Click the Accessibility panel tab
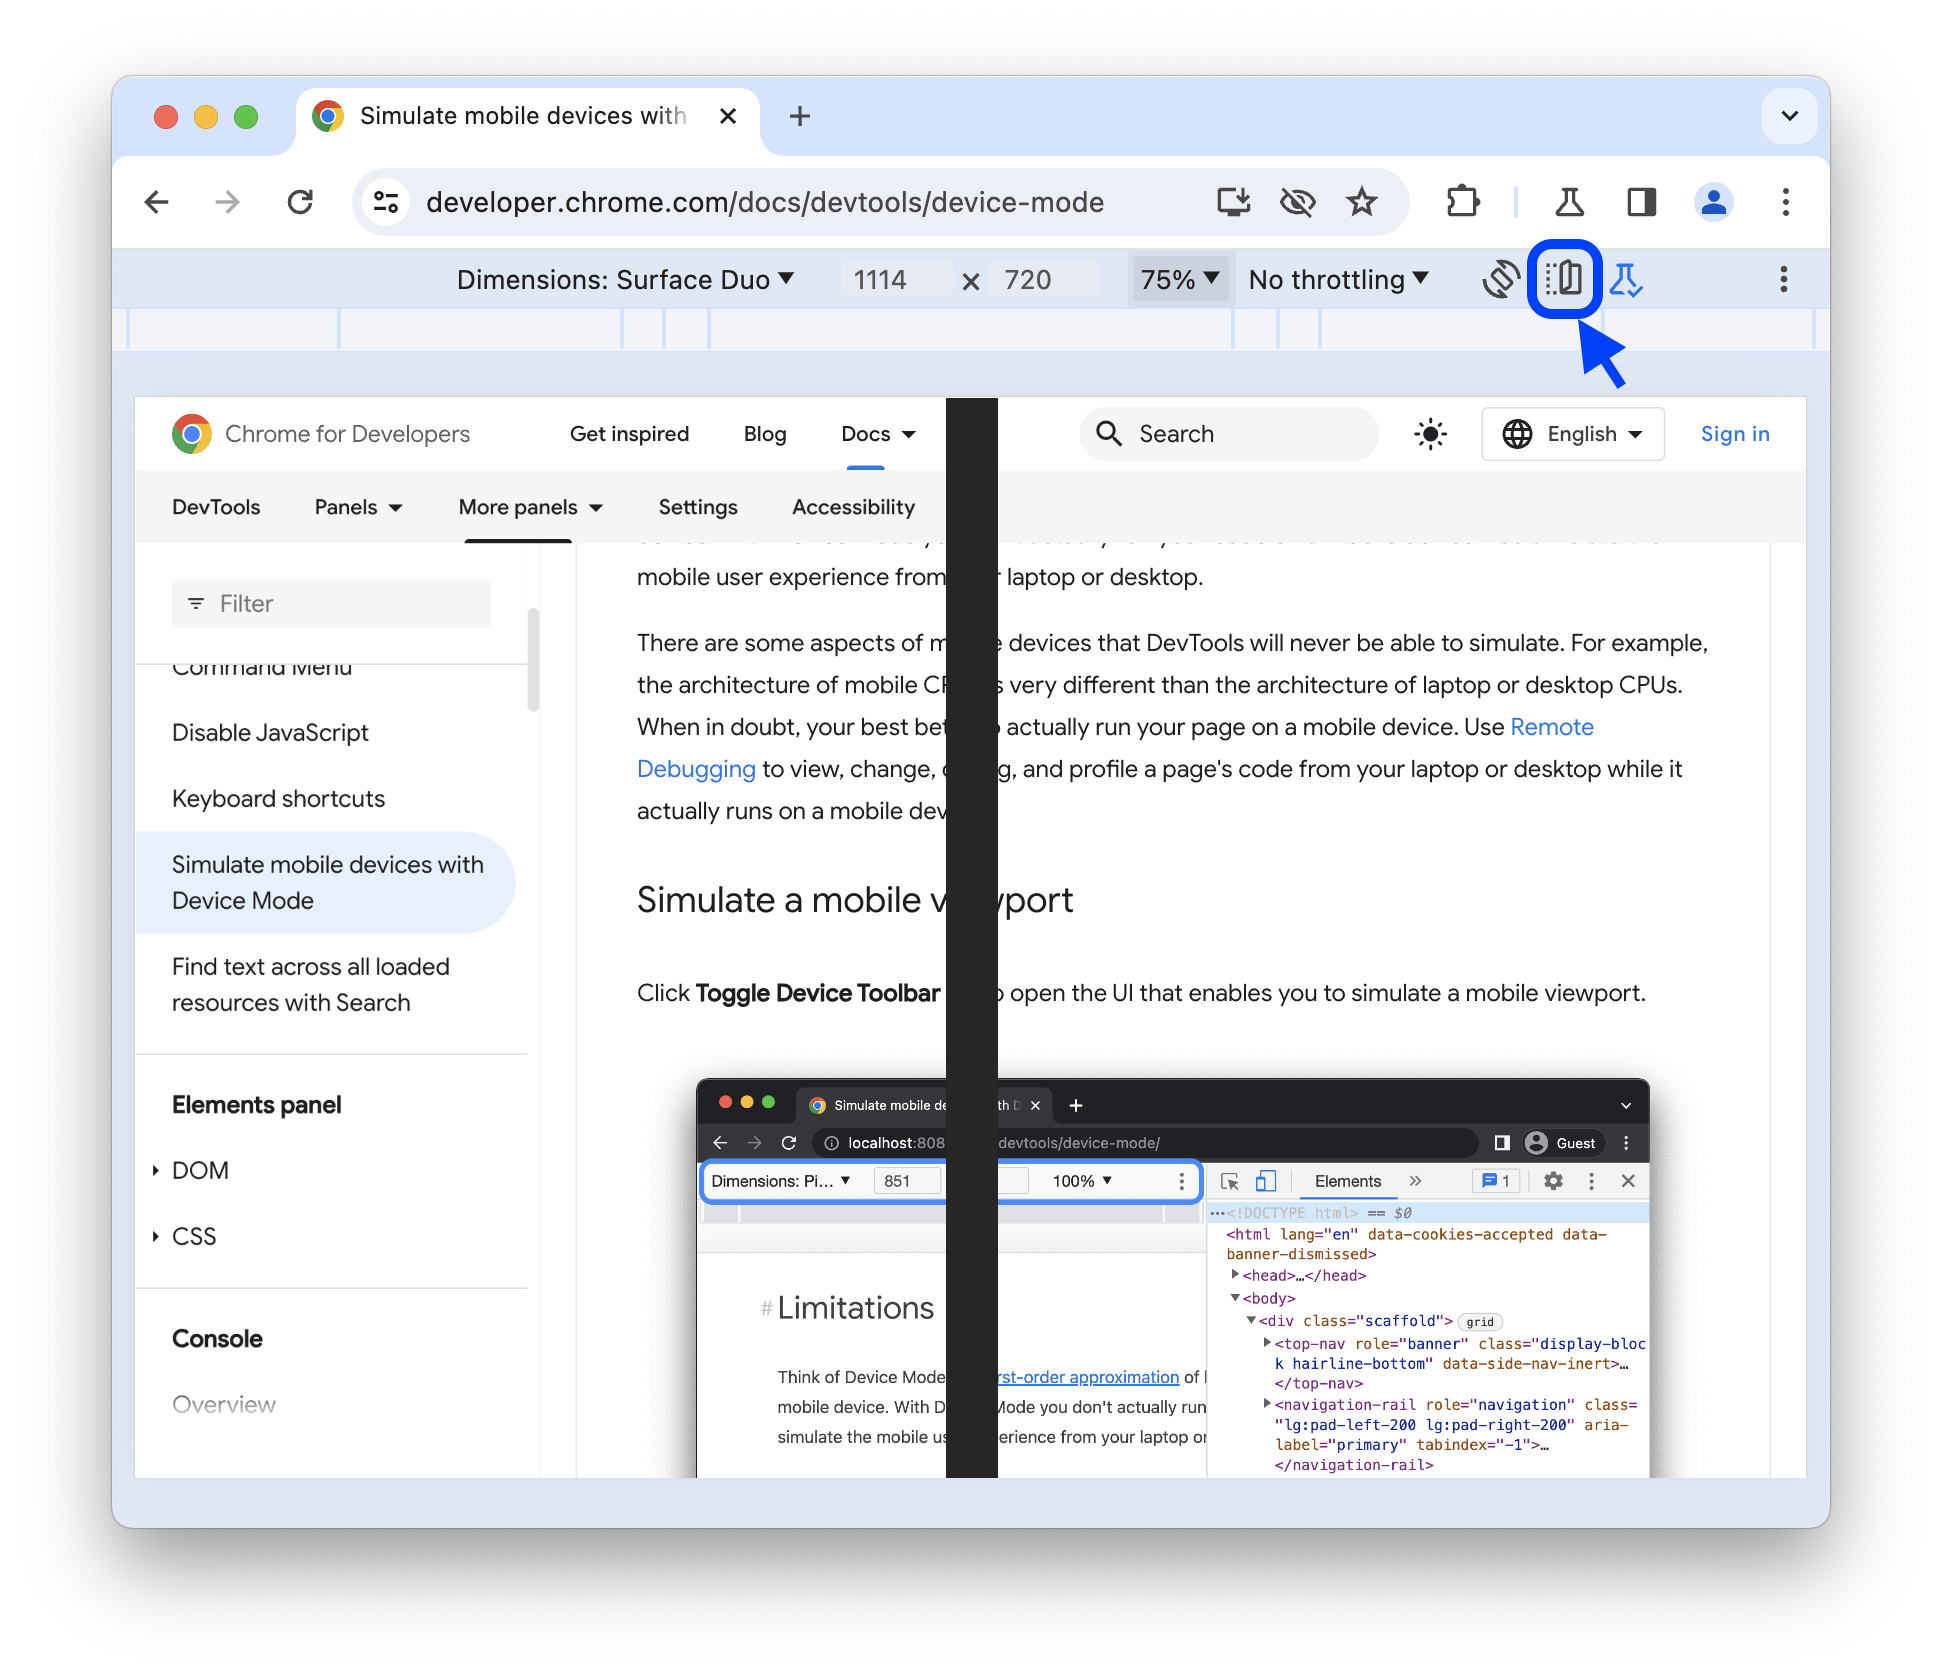The height and width of the screenshot is (1676, 1942). (852, 507)
